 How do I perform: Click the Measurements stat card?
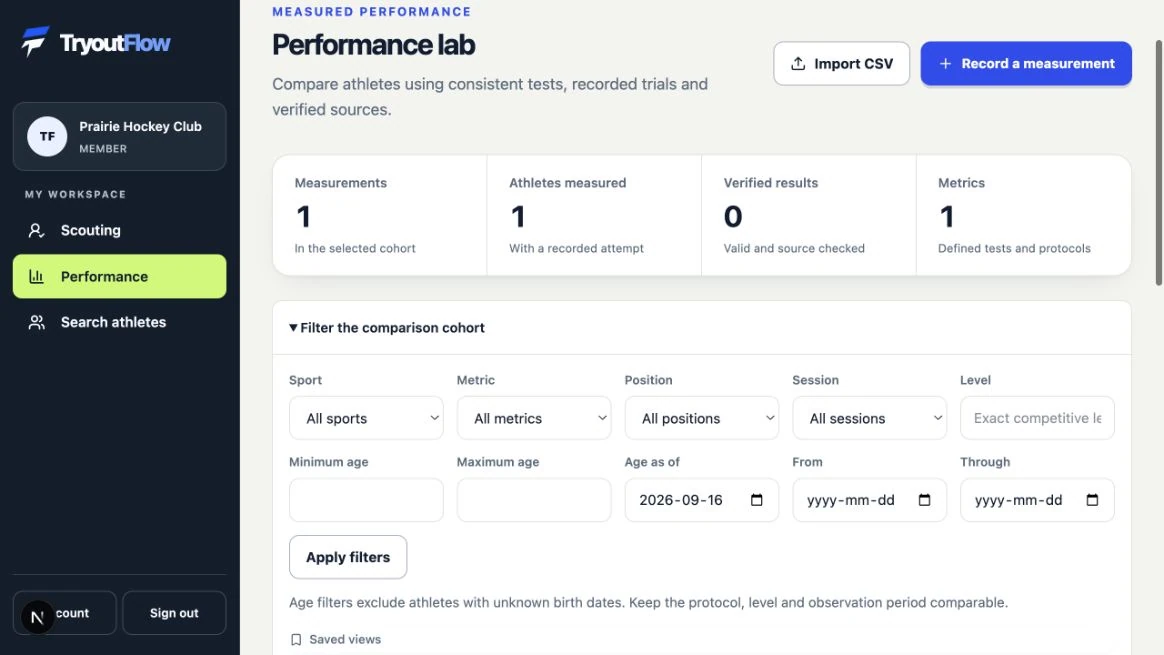(x=380, y=215)
